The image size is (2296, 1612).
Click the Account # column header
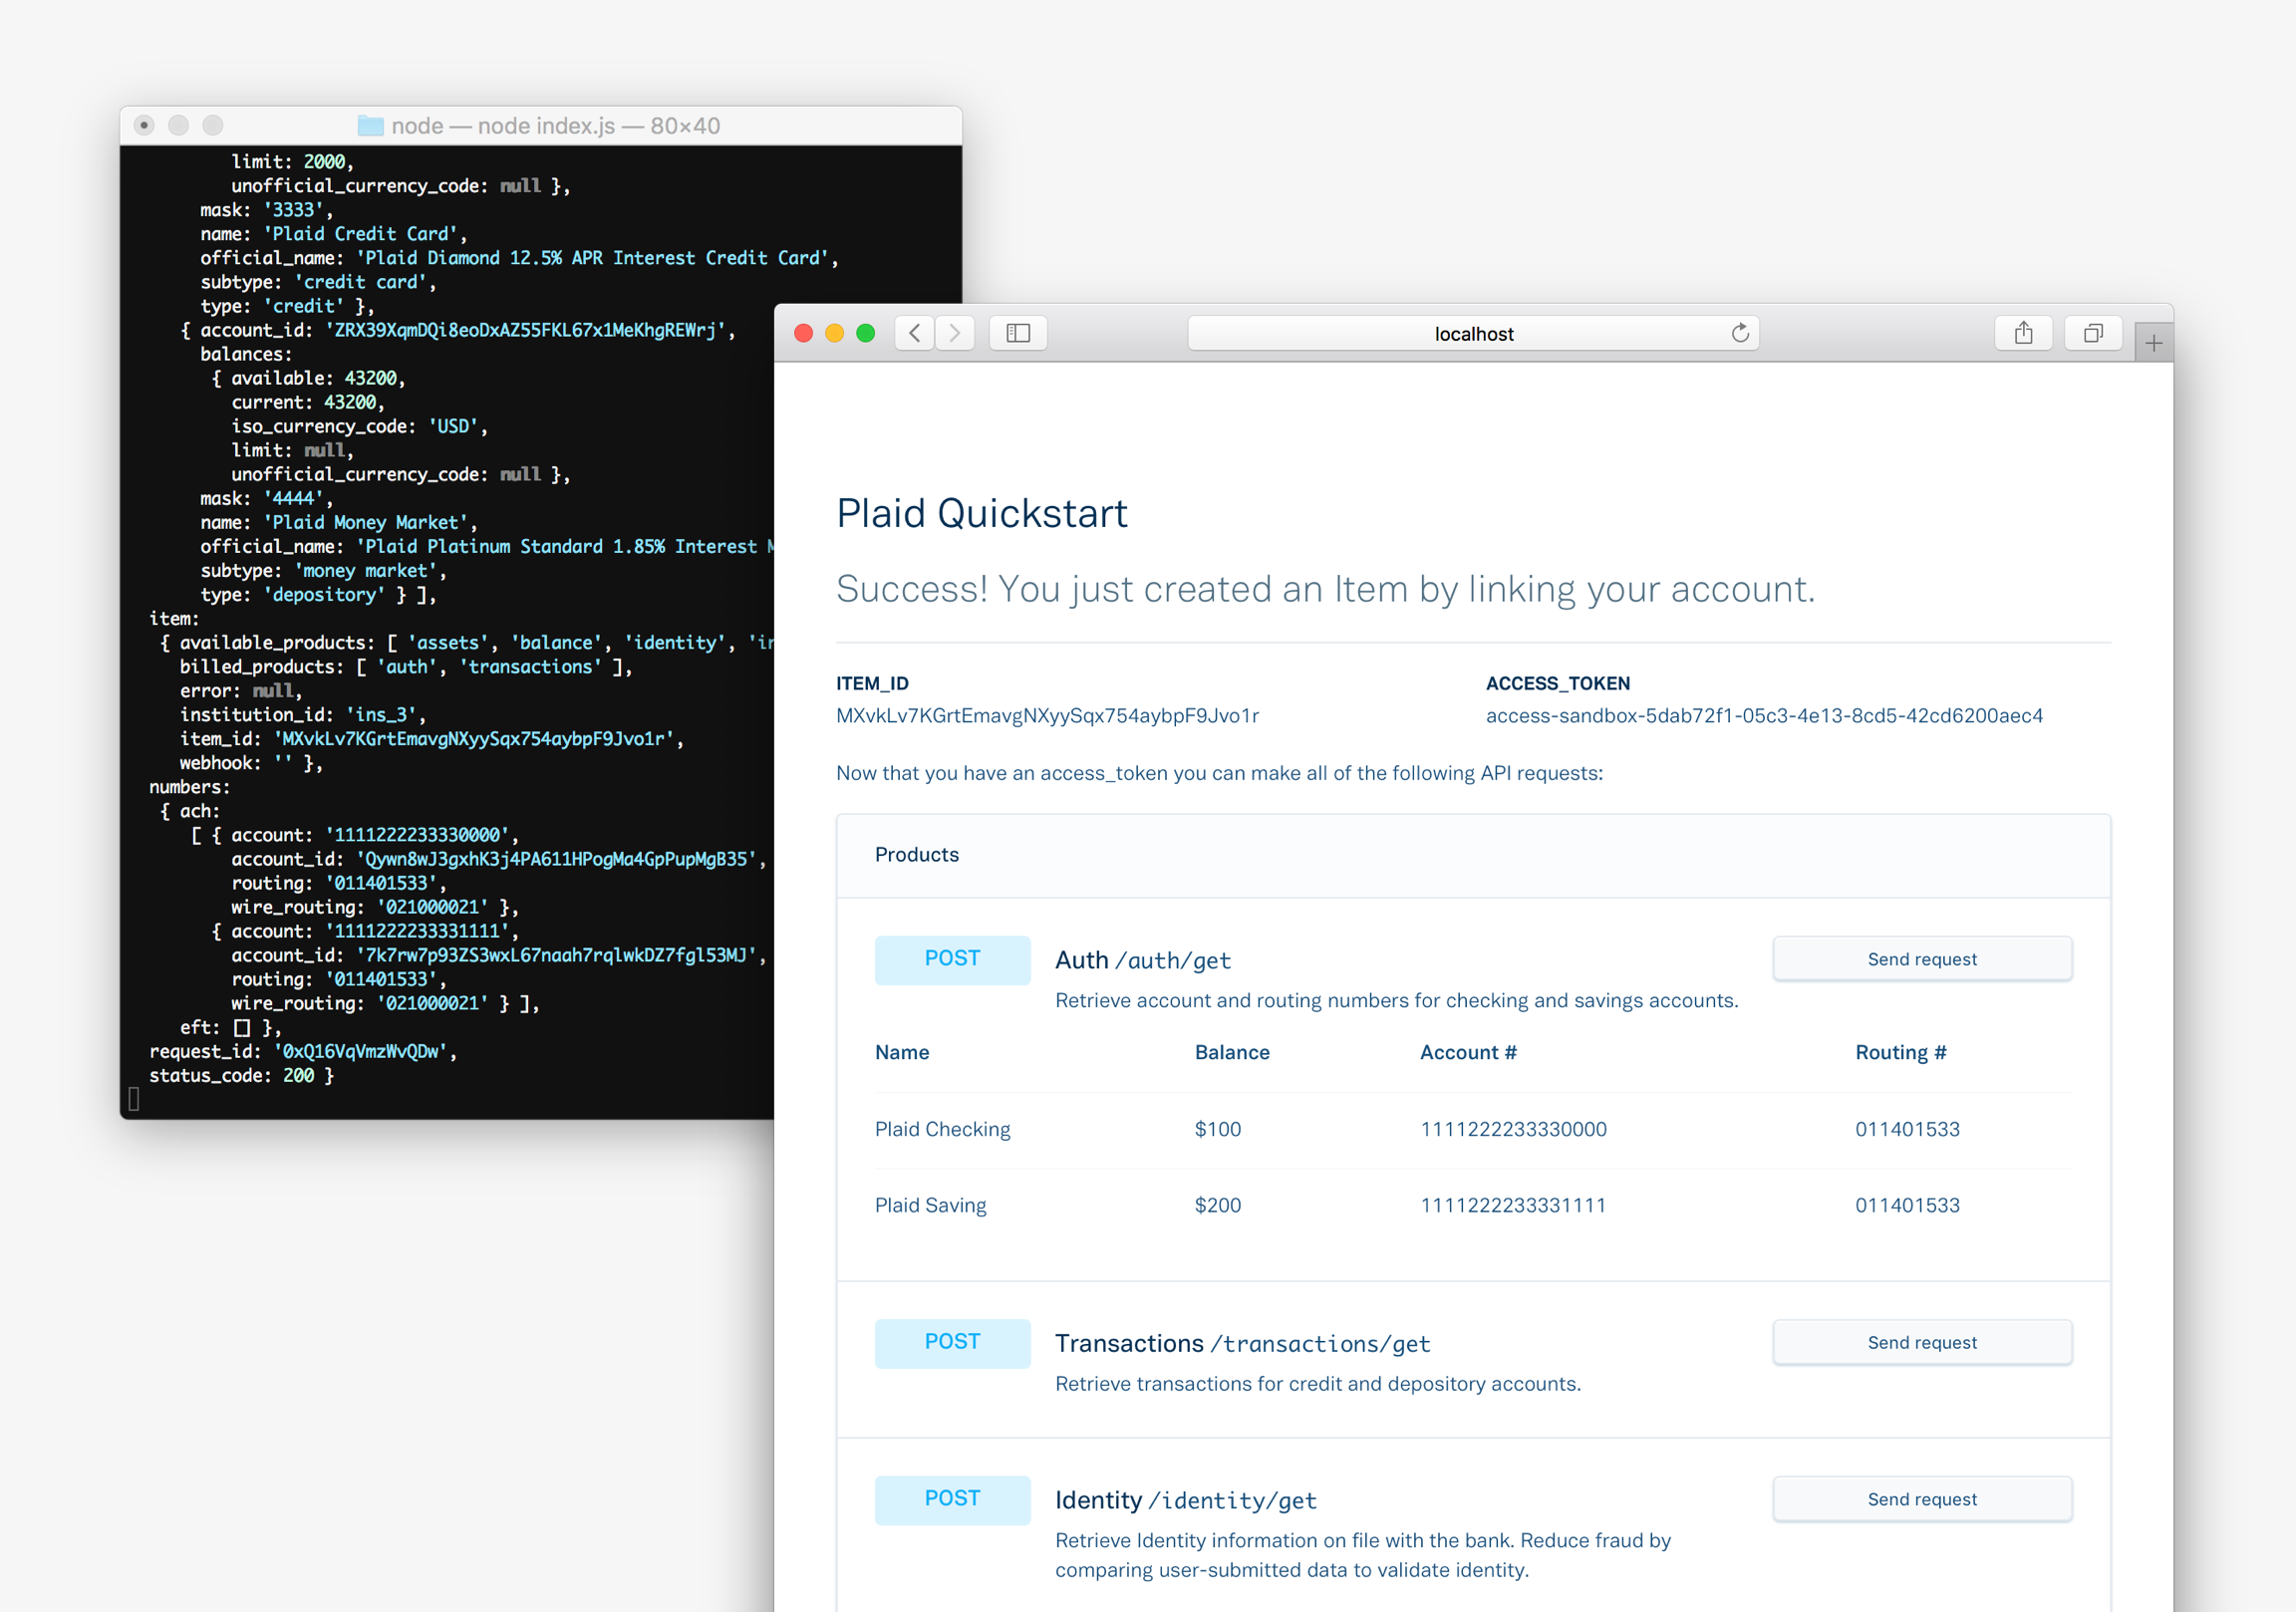[x=1468, y=1052]
